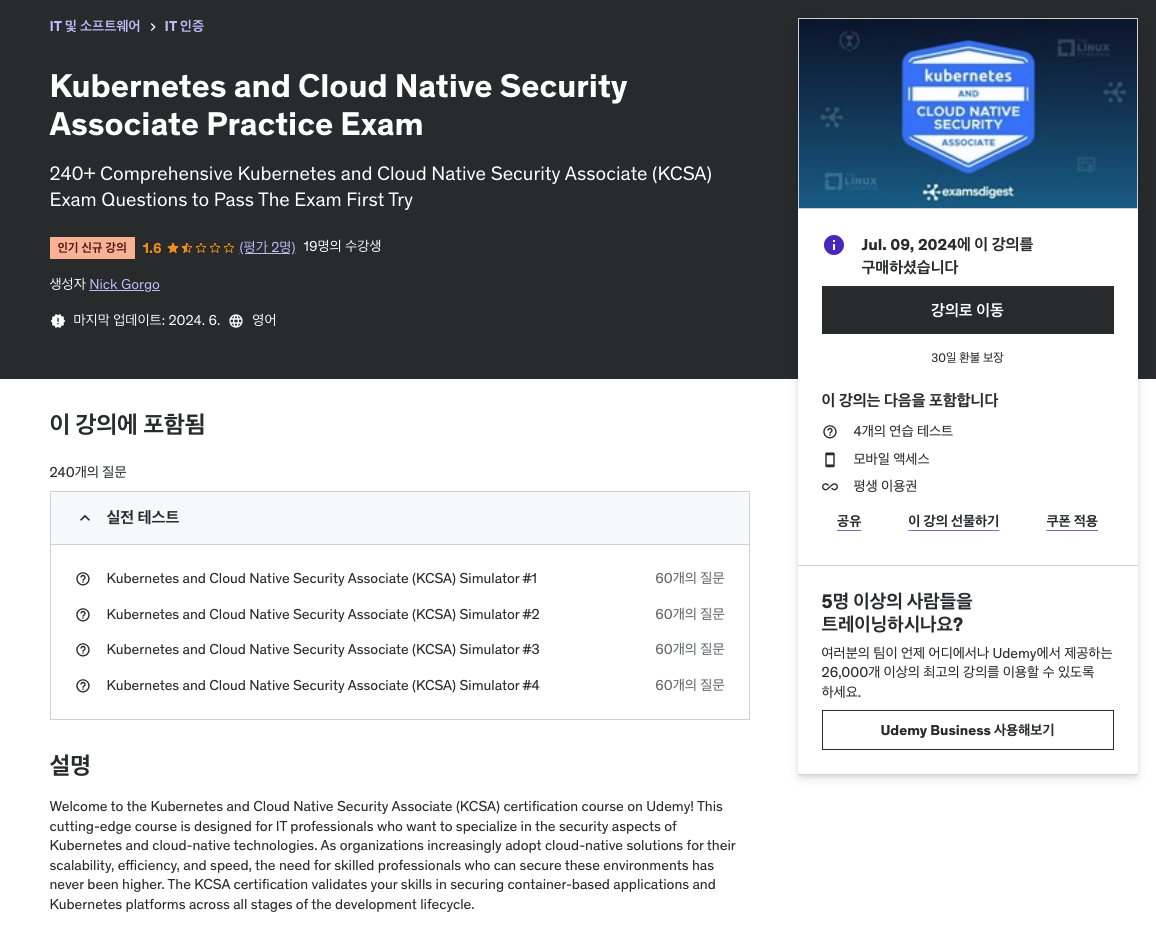Click the 60개의 질문 count for Simulator #4
1156x926 pixels.
click(x=689, y=685)
